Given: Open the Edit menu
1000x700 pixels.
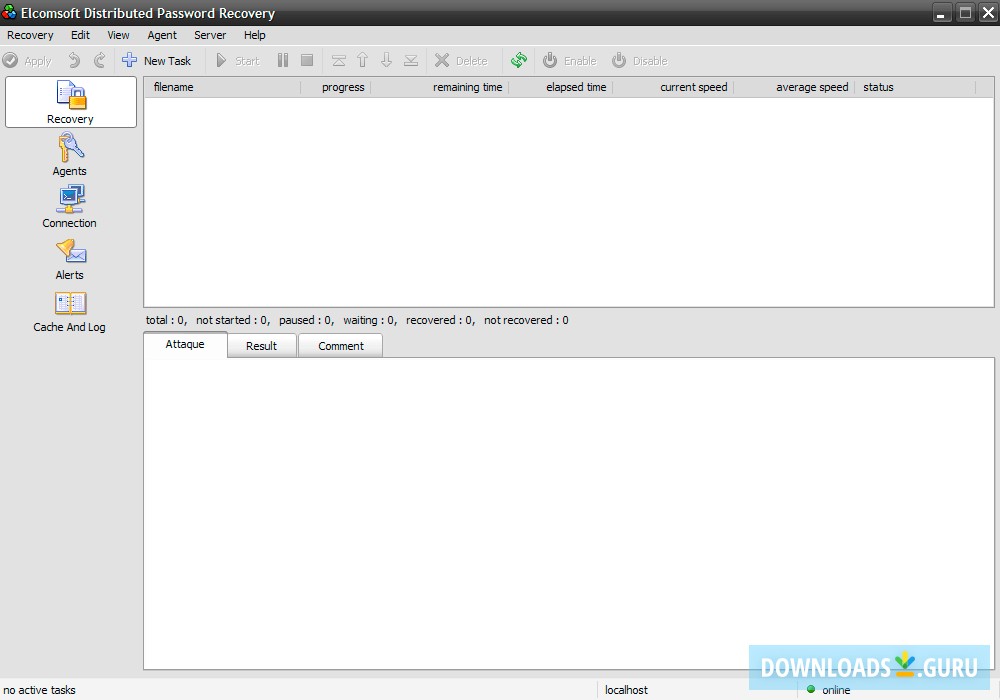Looking at the screenshot, I should [80, 35].
